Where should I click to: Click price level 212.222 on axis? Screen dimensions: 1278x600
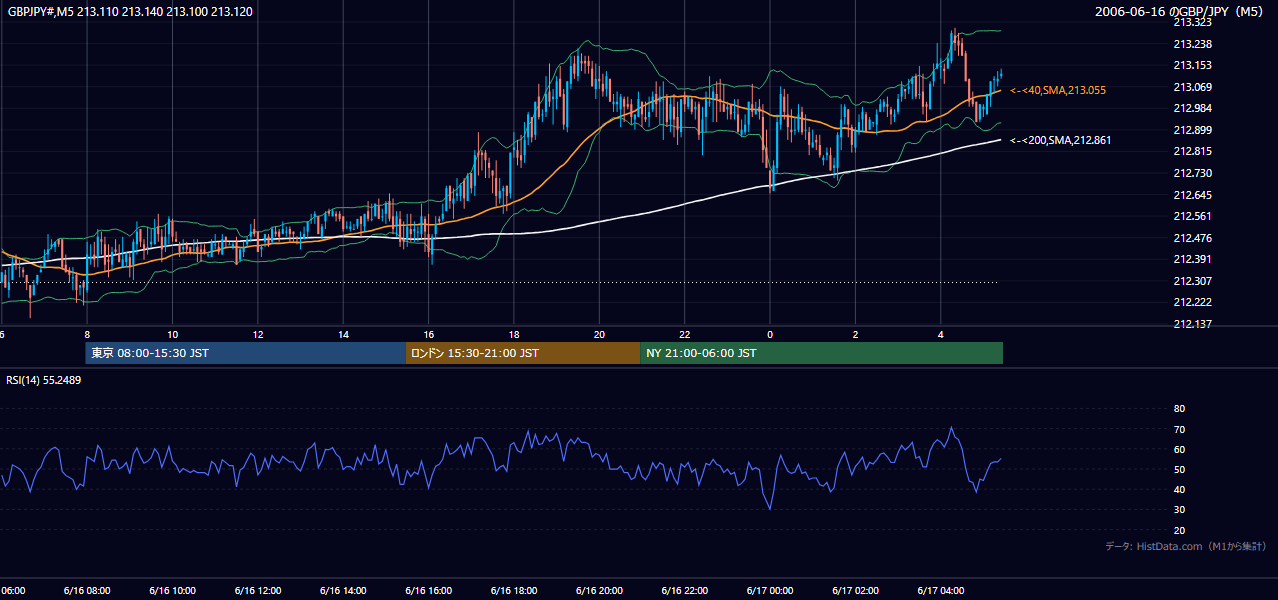coord(1192,302)
